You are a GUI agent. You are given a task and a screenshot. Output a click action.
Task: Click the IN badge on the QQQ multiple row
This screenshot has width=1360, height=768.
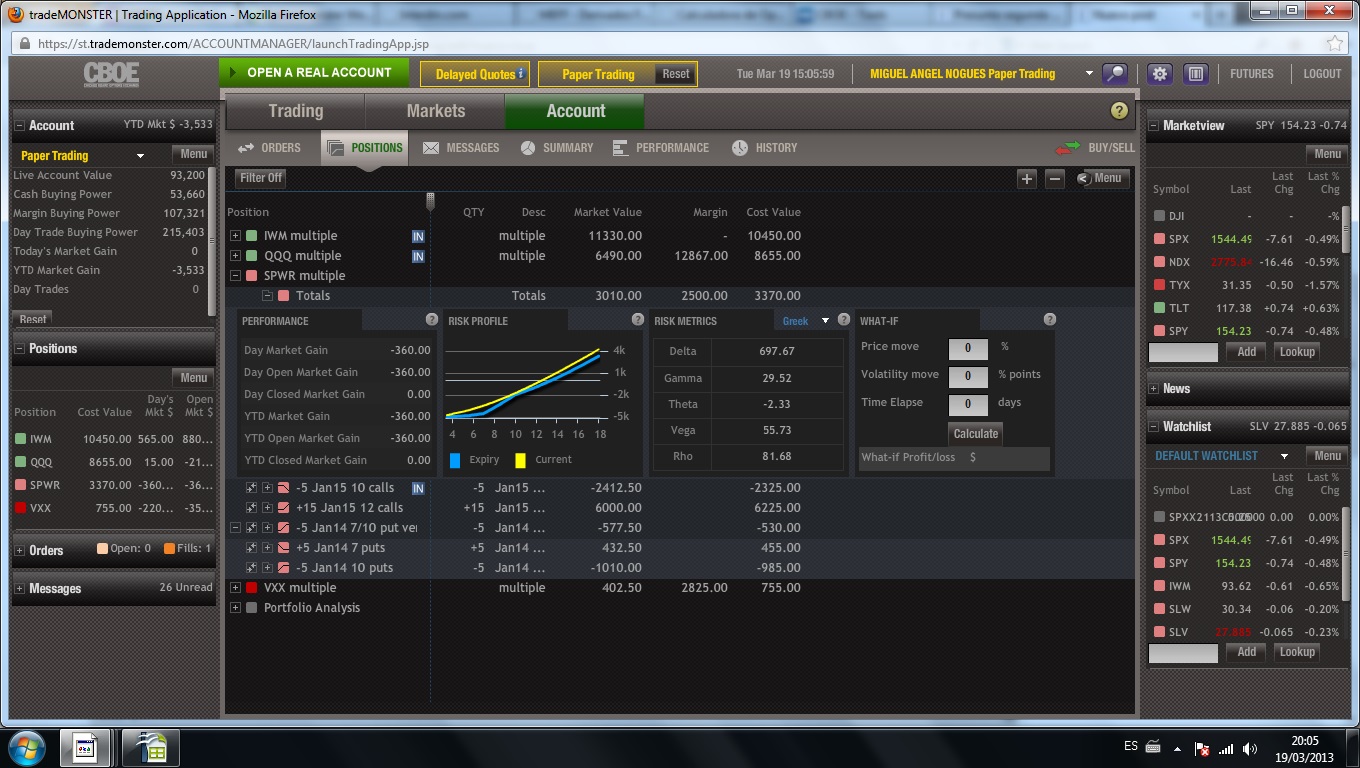(418, 256)
